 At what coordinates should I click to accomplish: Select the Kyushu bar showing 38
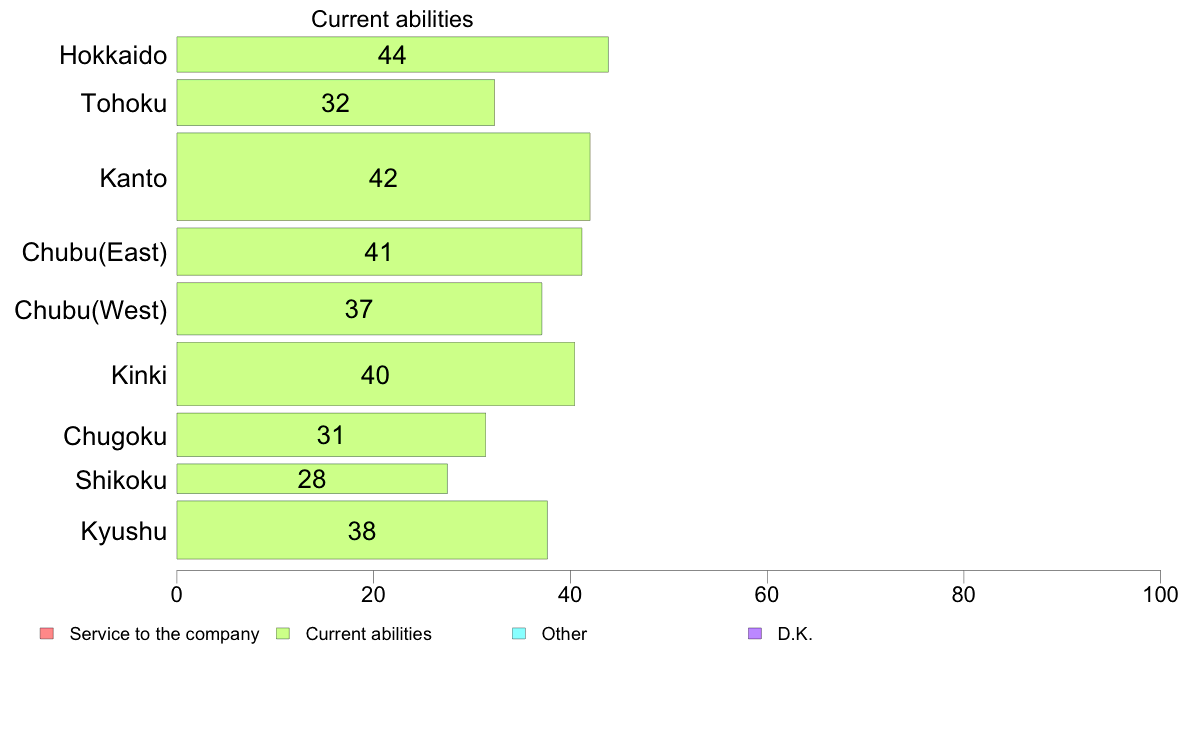362,530
